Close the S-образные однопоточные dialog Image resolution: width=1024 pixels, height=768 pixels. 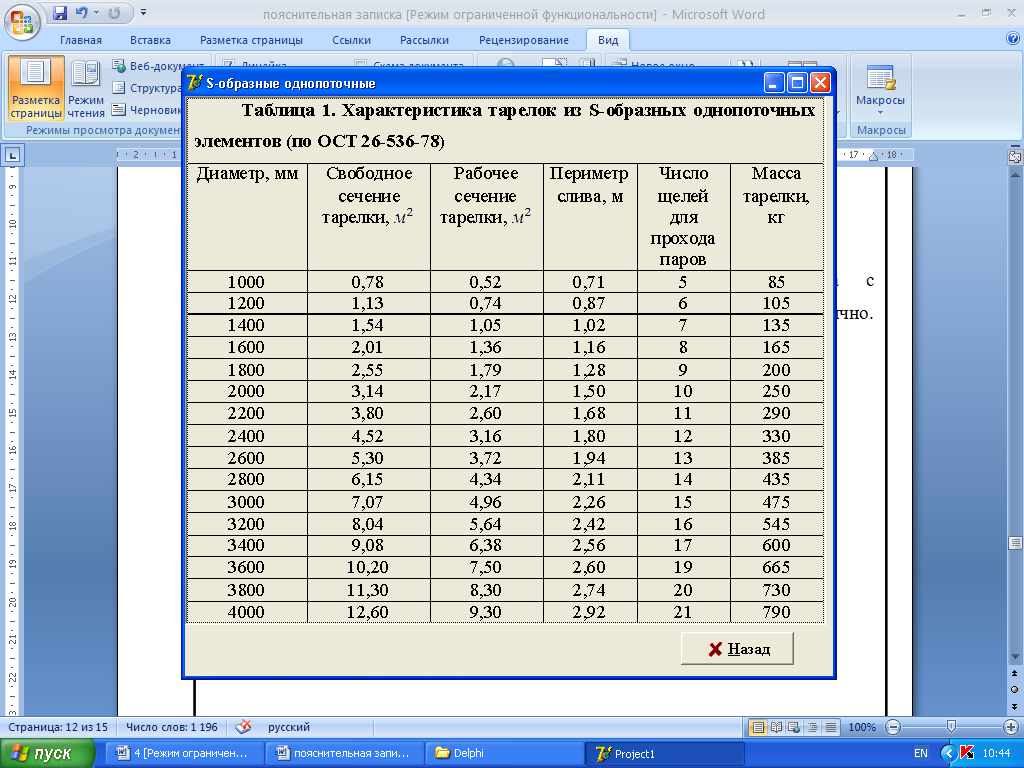(820, 83)
